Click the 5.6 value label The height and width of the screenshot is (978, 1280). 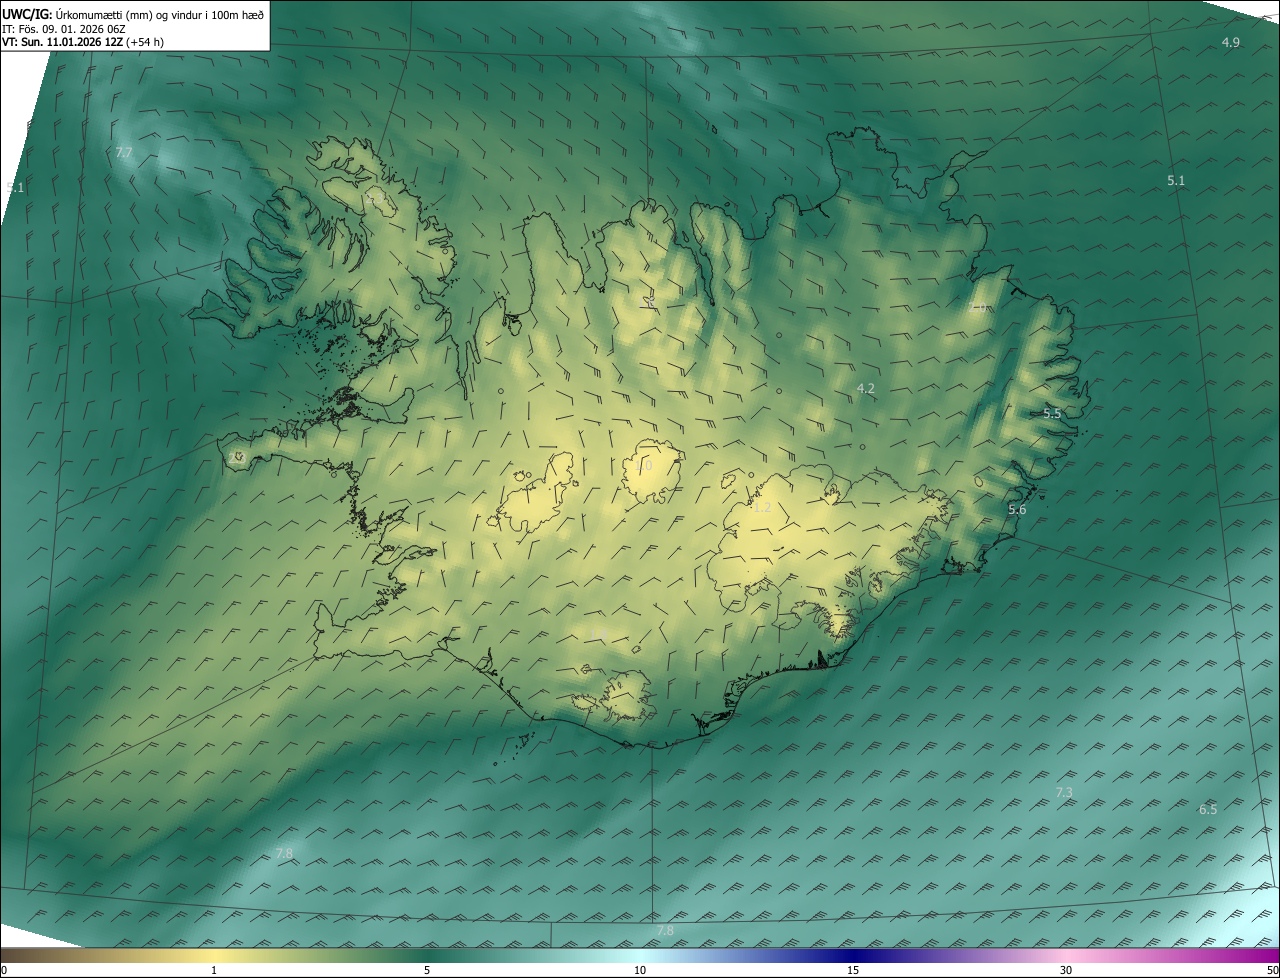pos(1017,510)
